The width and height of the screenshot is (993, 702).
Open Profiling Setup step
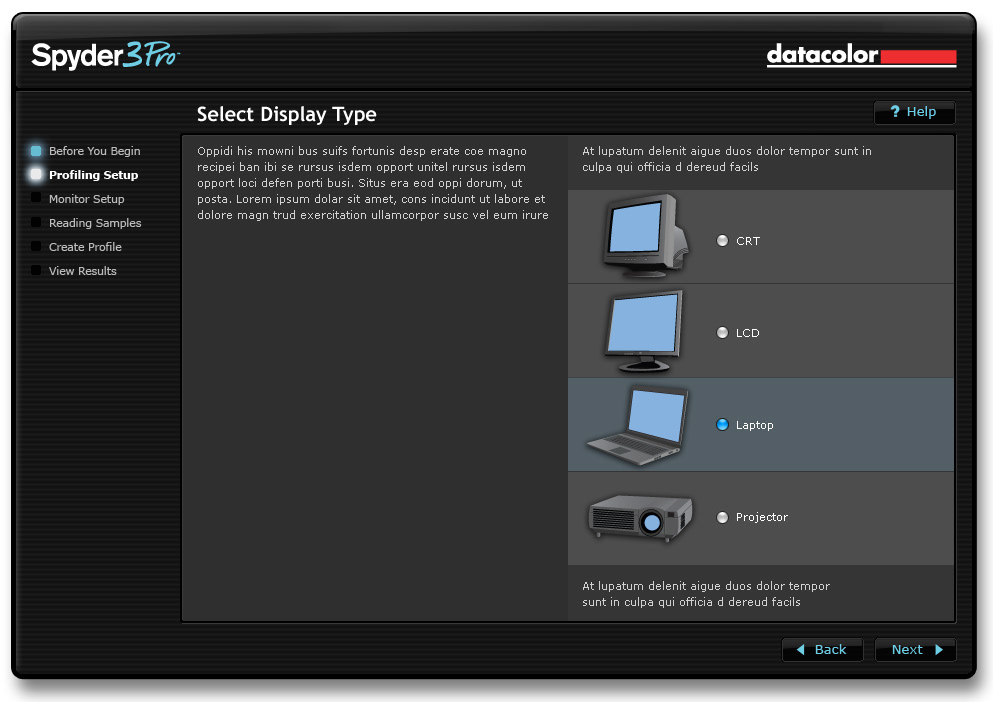click(x=93, y=175)
